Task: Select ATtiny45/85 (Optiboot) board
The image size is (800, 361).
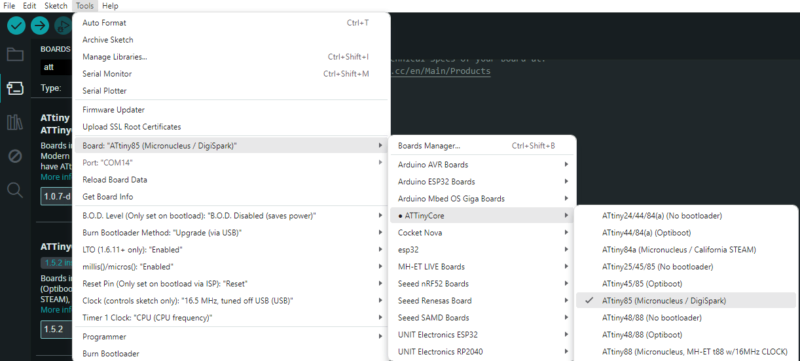Action: [x=686, y=283]
